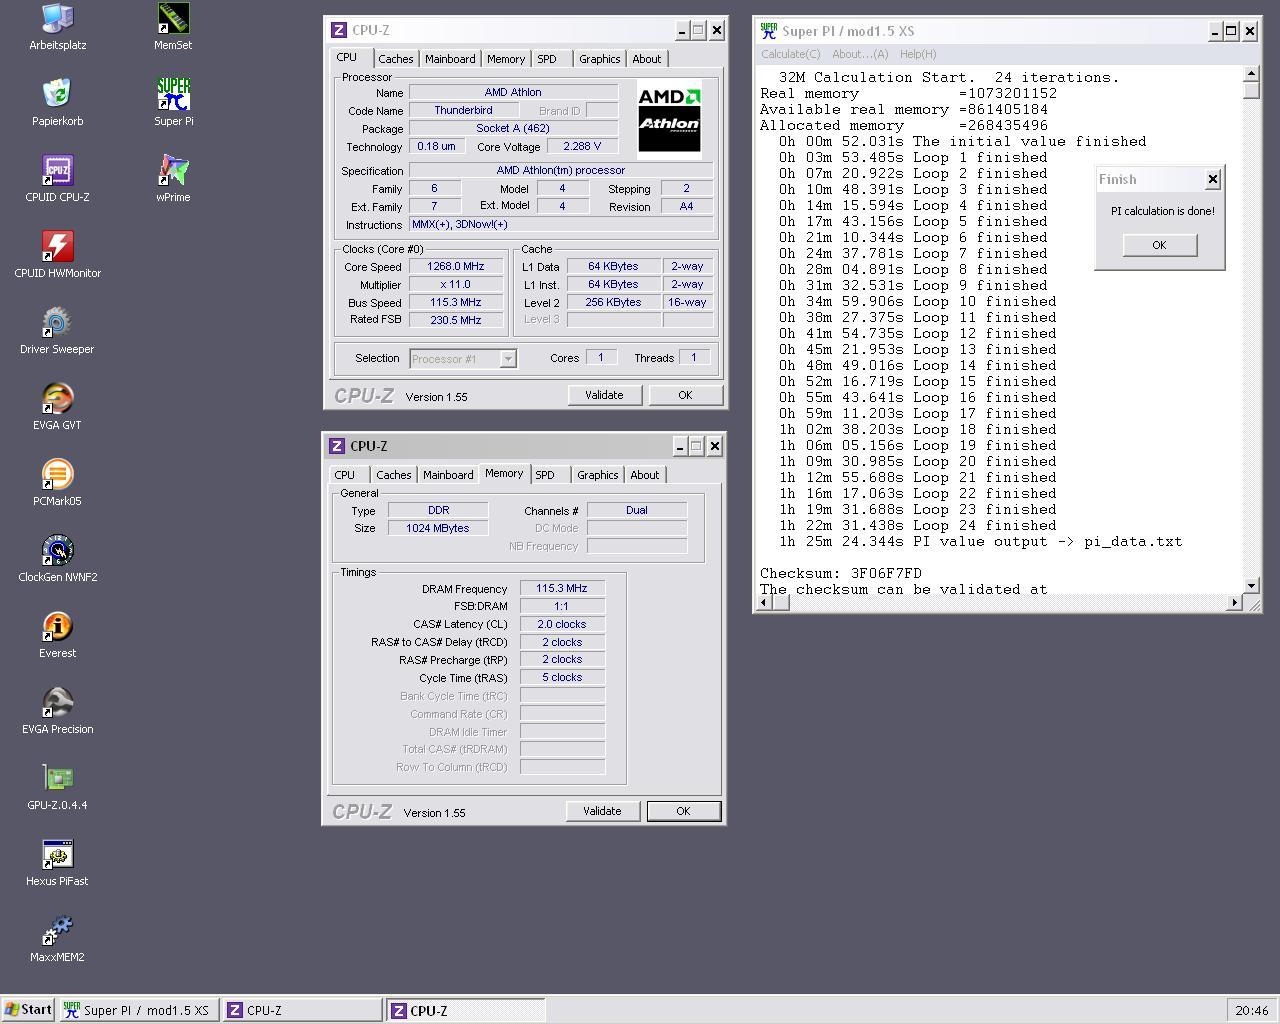Switch to Graphics tab in lower CPU-Z

[597, 475]
